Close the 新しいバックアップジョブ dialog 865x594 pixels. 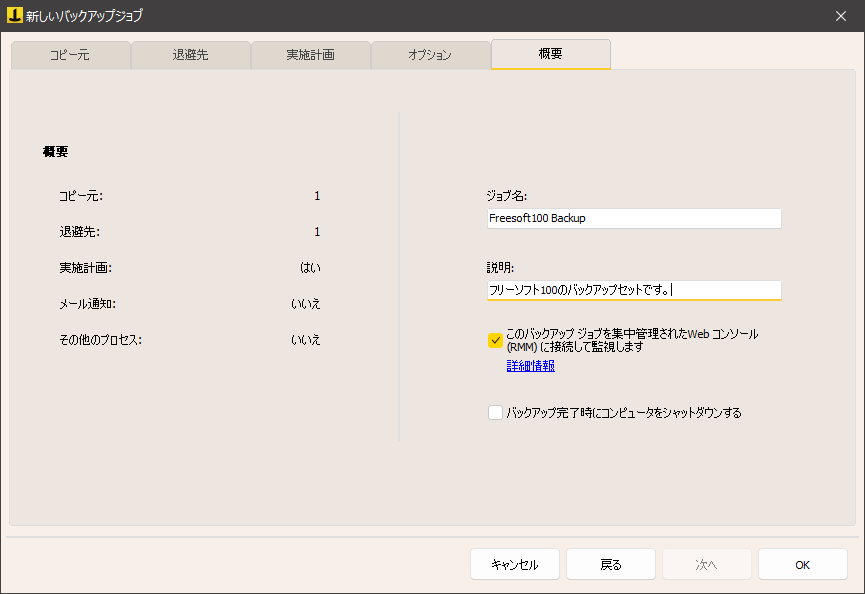click(x=840, y=16)
